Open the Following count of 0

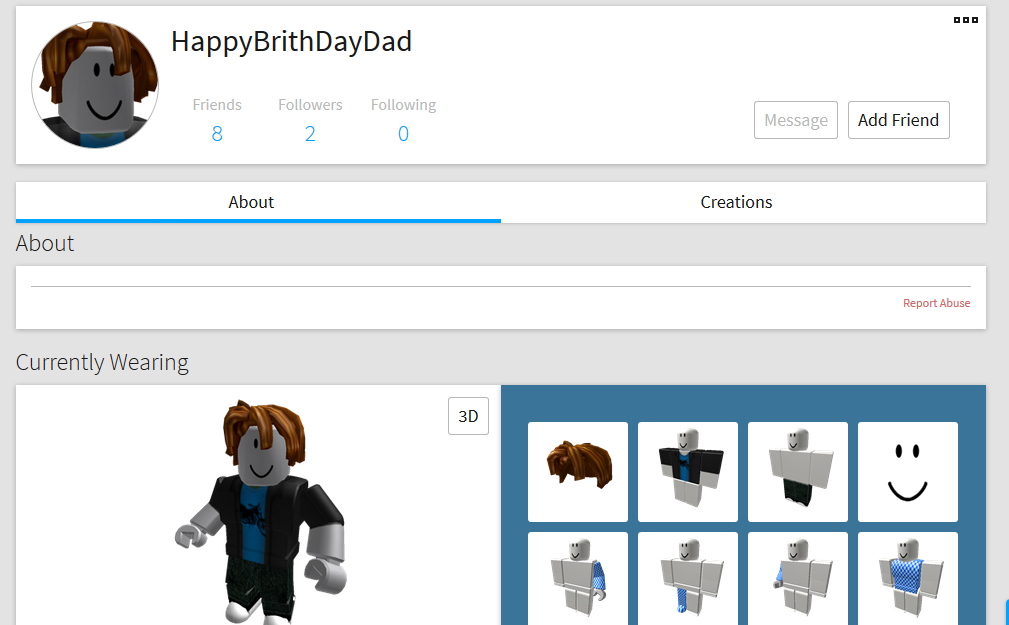point(403,133)
